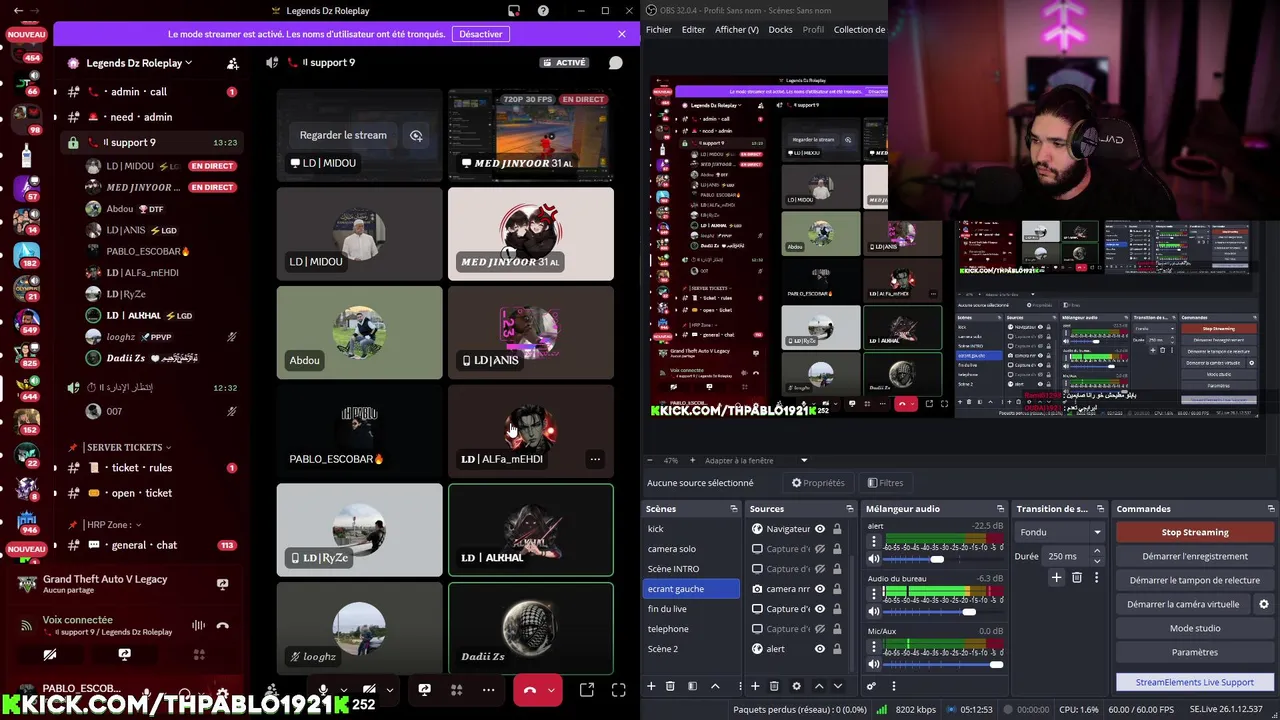Unlock the Navigateur source padlock

click(837, 529)
